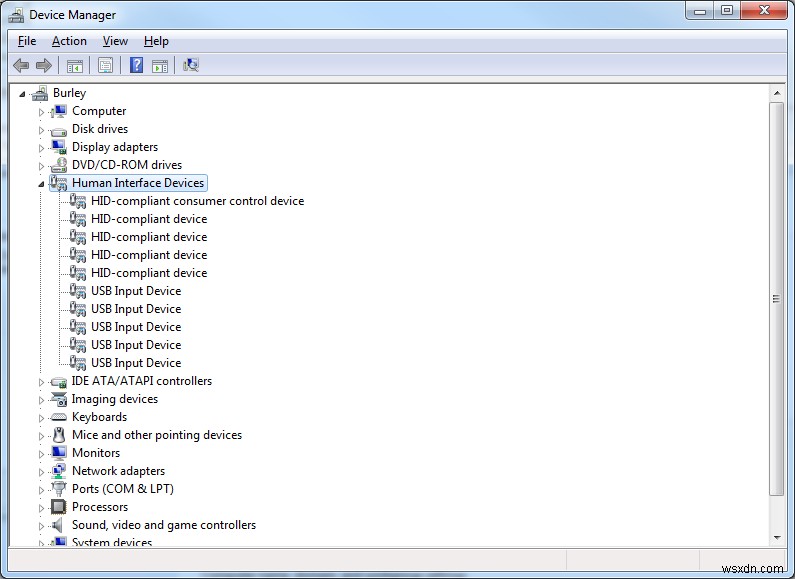
Task: Select Sound, video and game controllers label
Action: pos(164,525)
